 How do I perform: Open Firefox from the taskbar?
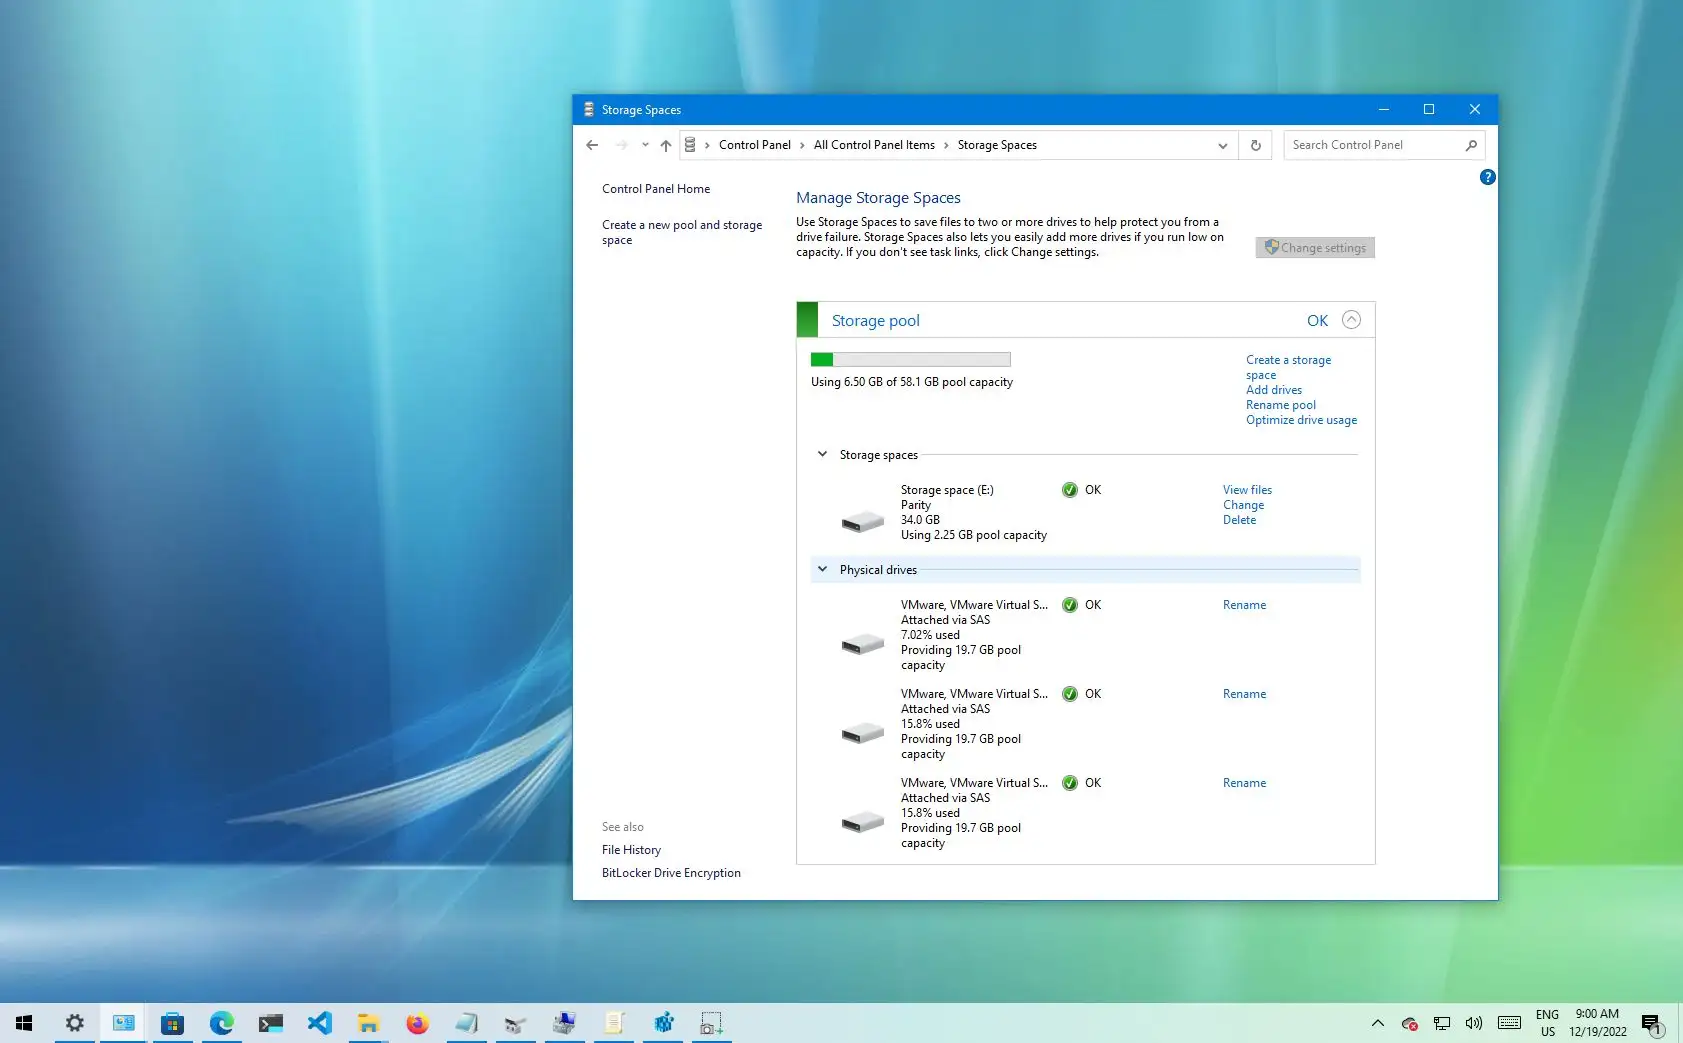(x=417, y=1023)
